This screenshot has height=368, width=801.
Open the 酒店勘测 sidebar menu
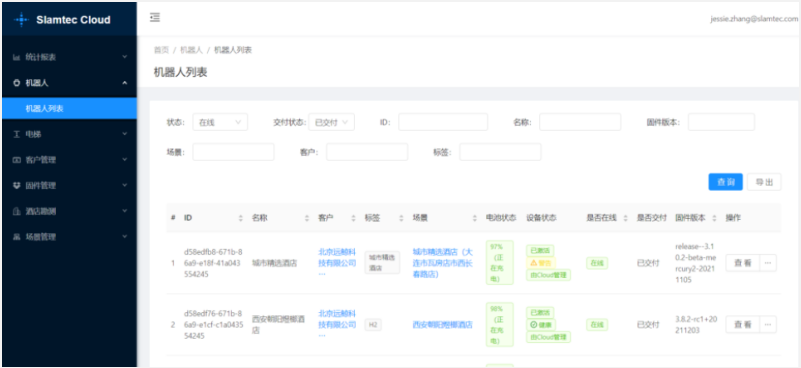(x=69, y=211)
